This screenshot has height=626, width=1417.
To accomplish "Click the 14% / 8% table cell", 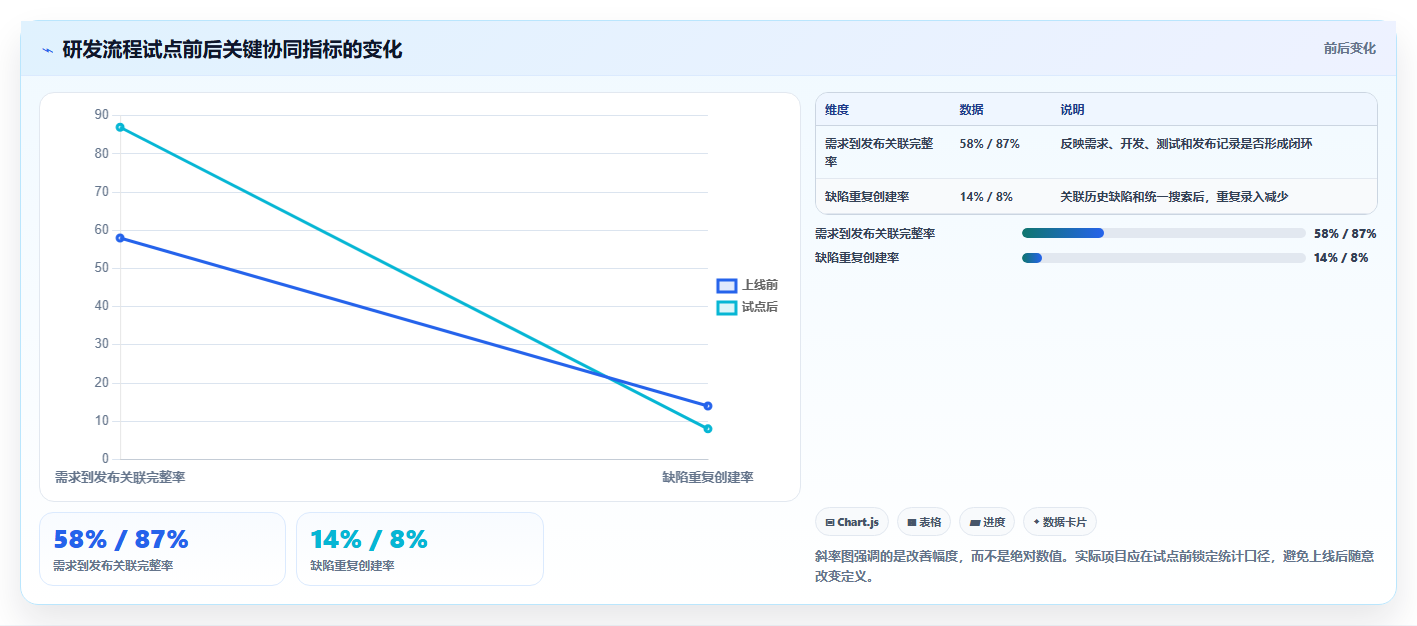I will 986,197.
